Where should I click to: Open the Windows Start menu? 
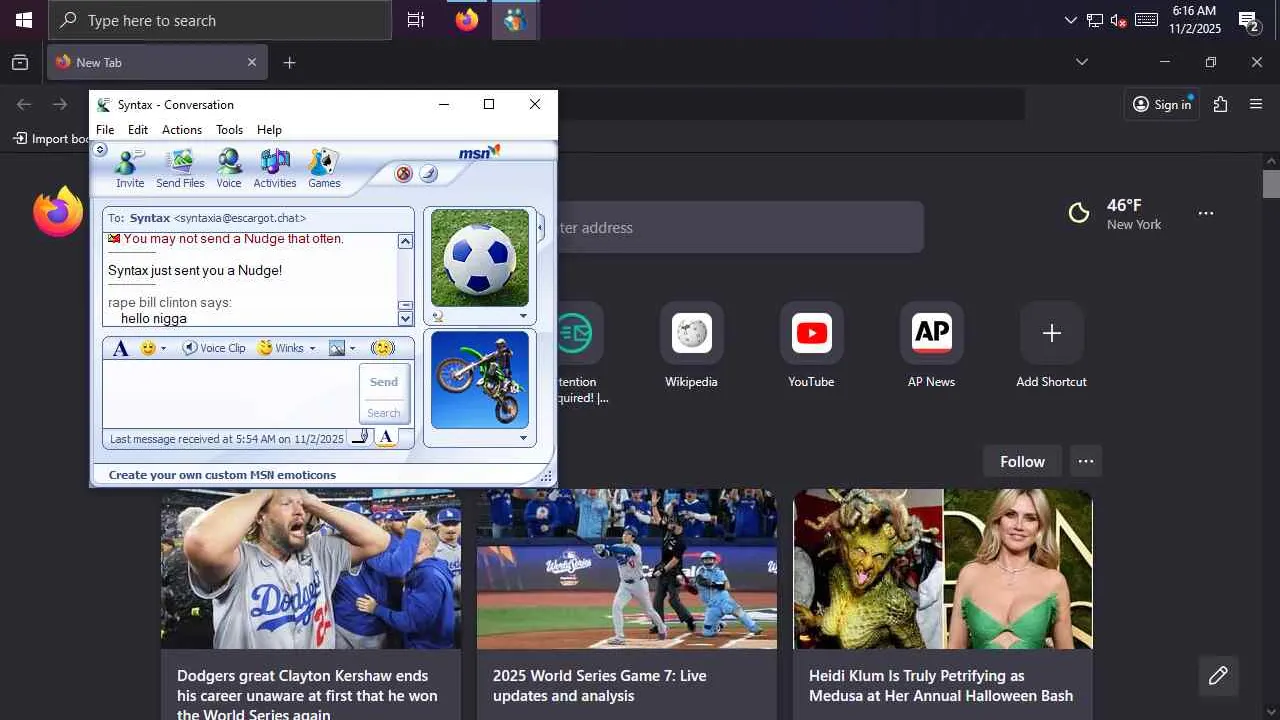pos(24,20)
